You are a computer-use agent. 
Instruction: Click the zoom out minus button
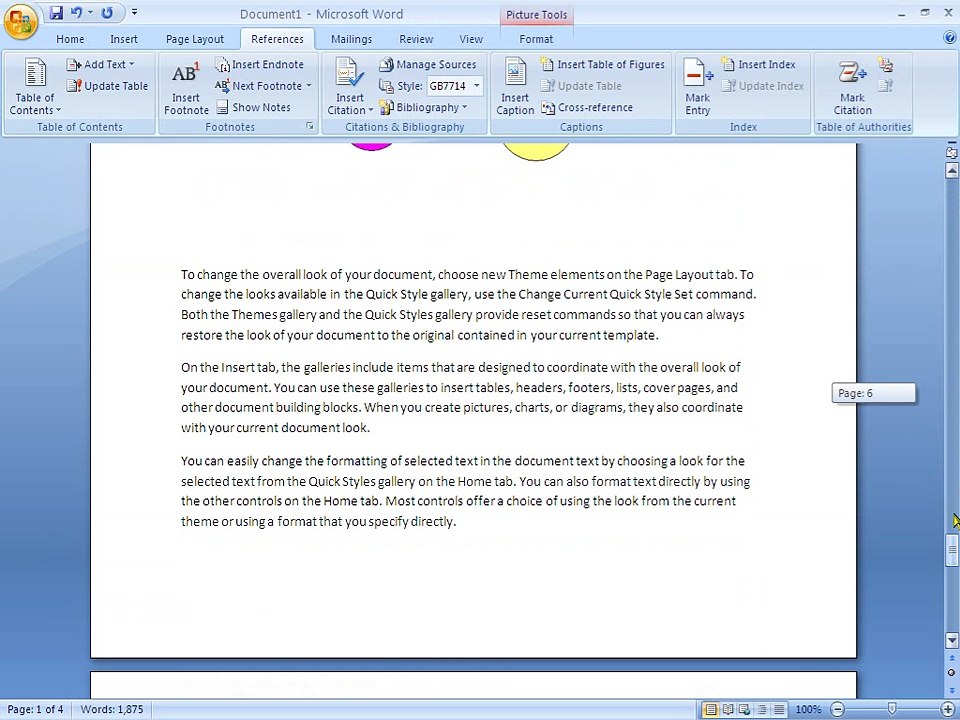837,710
